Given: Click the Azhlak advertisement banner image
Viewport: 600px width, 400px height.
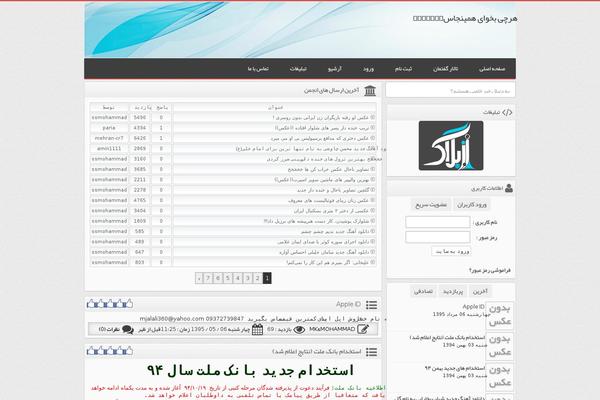Looking at the screenshot, I should click(x=451, y=146).
